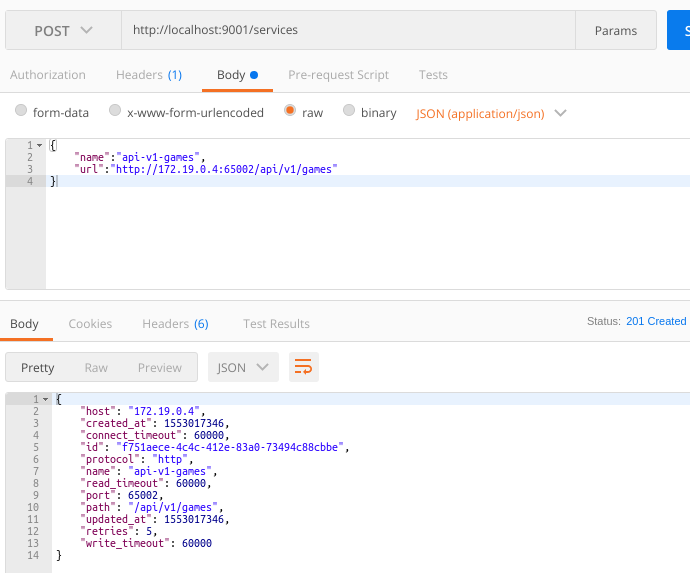Viewport: 690px width, 573px height.
Task: Open the Pre-request Script tab
Action: [x=338, y=75]
